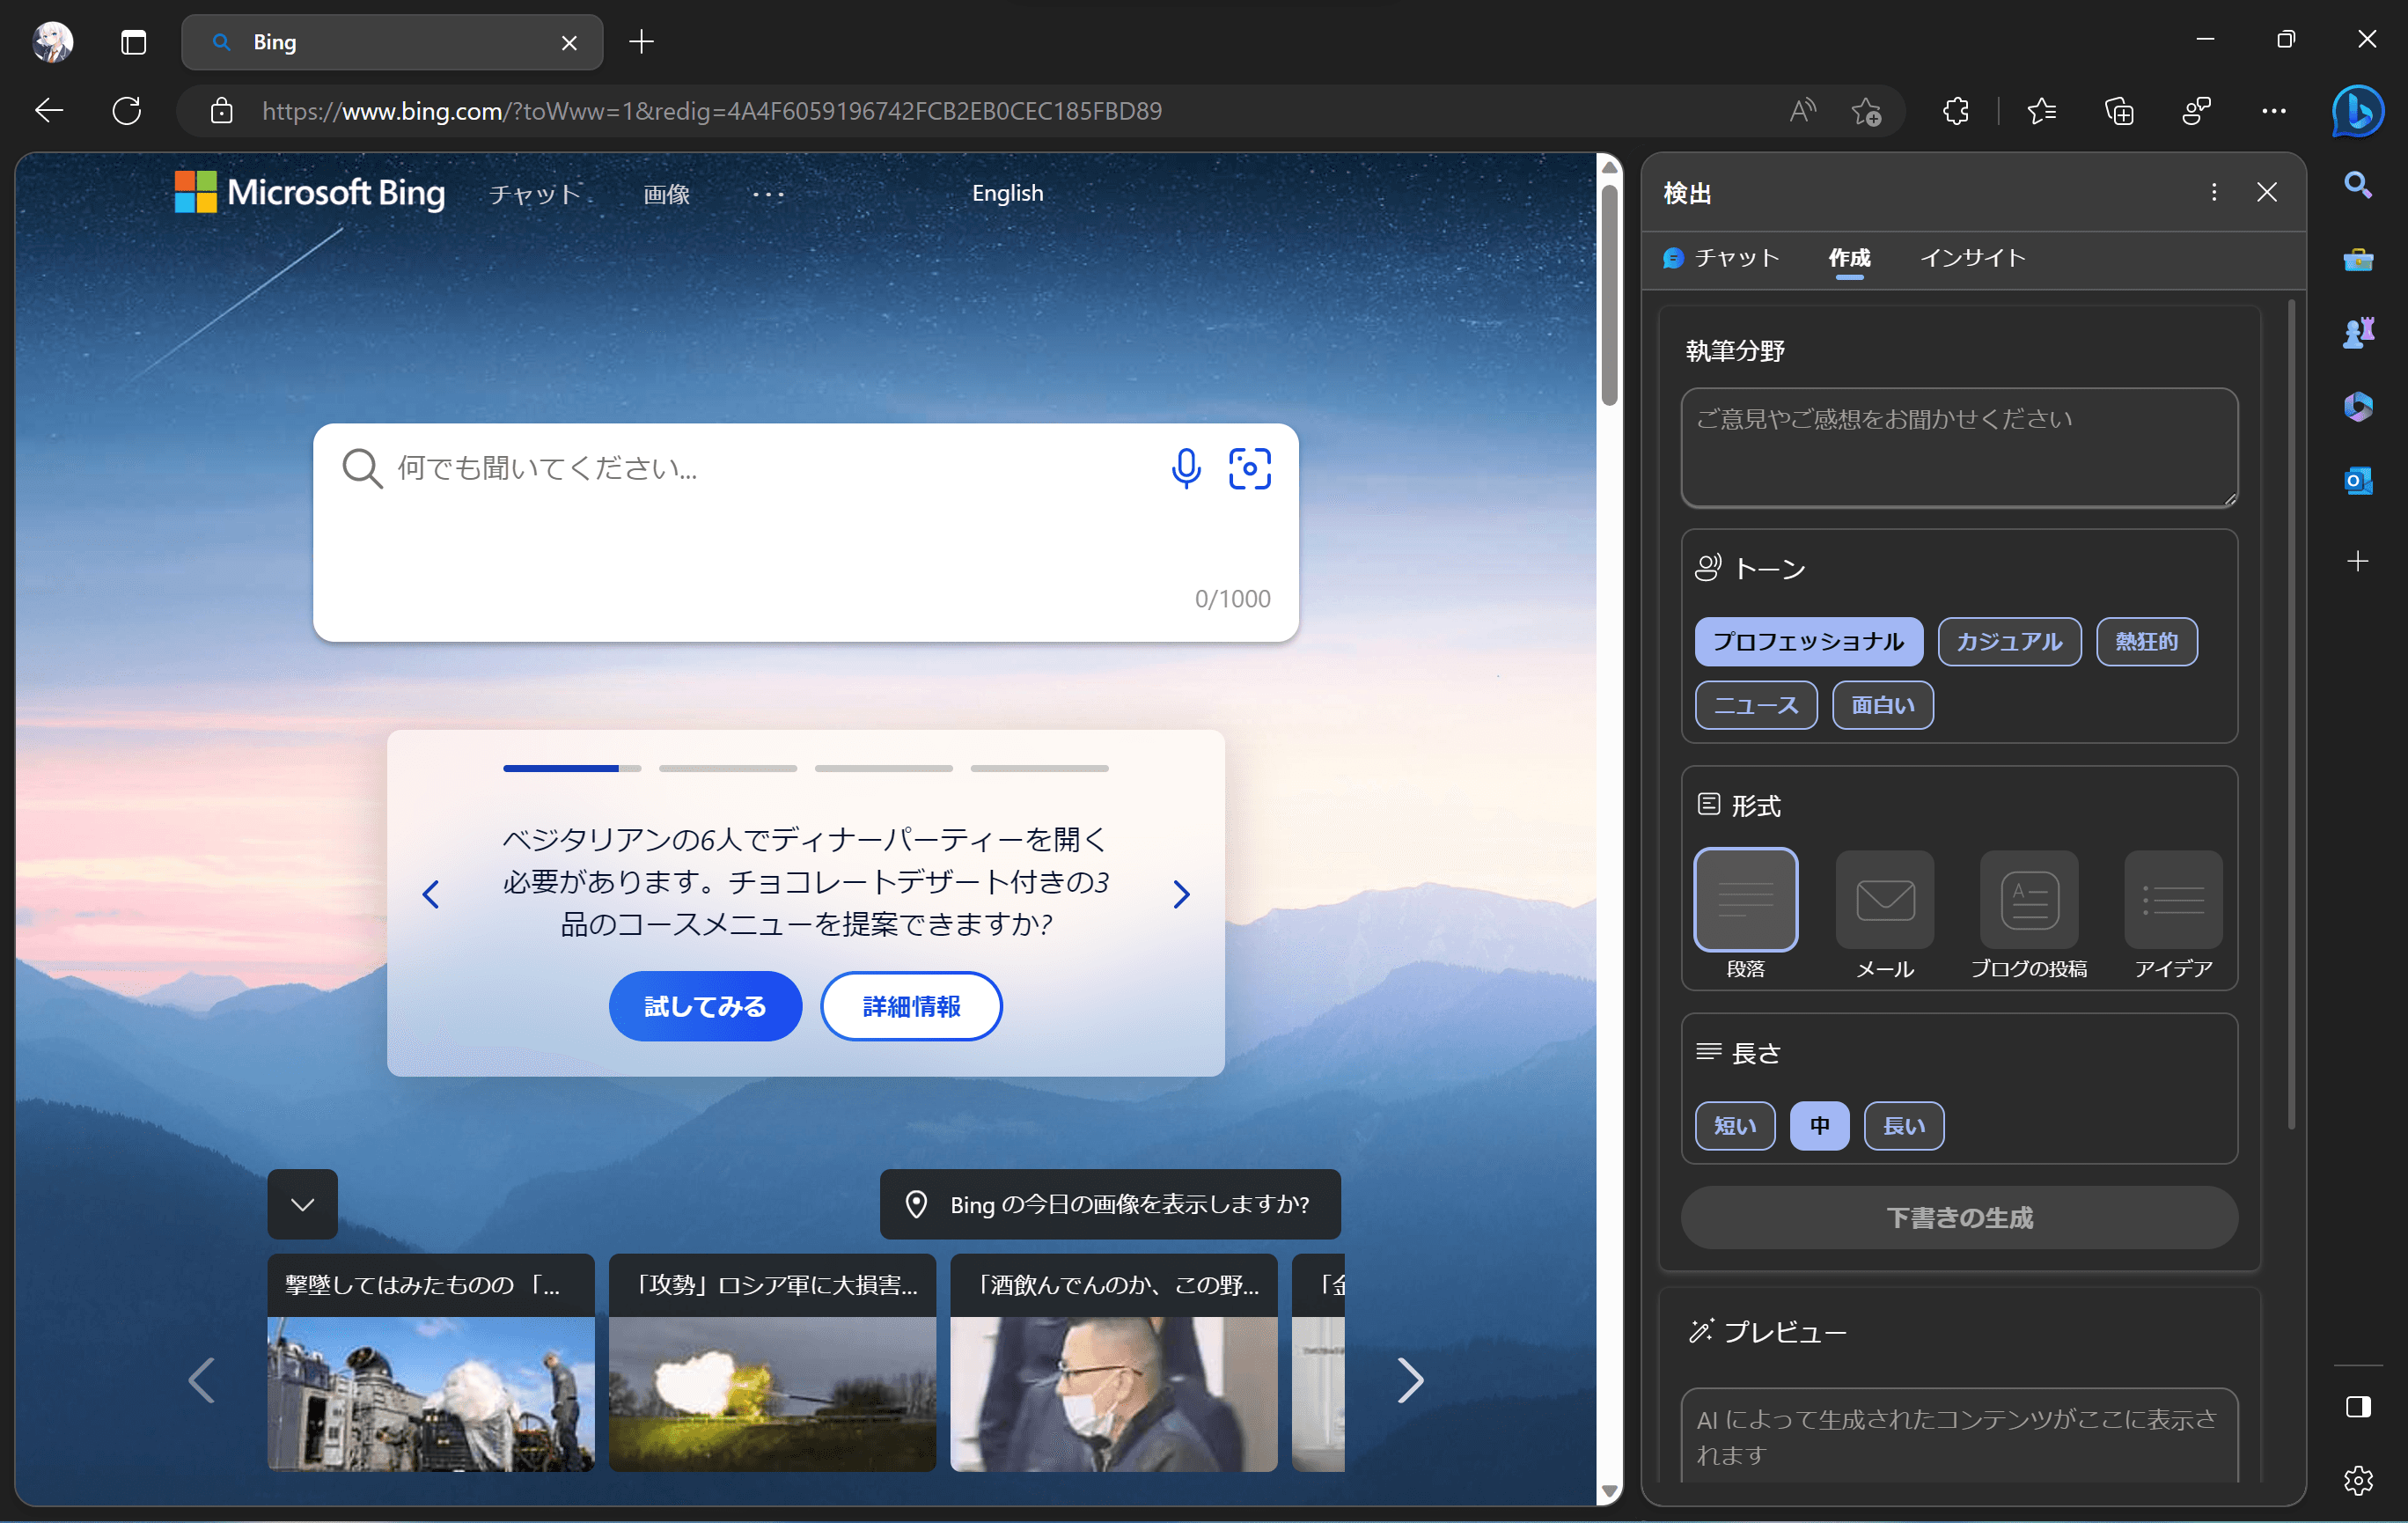Go back using the back arrow
This screenshot has width=2408, height=1523.
pyautogui.click(x=49, y=111)
